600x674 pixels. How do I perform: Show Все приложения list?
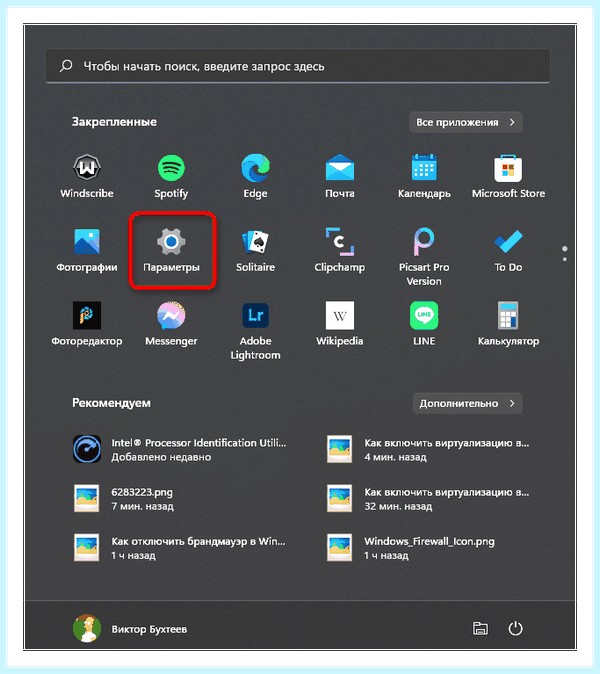466,122
